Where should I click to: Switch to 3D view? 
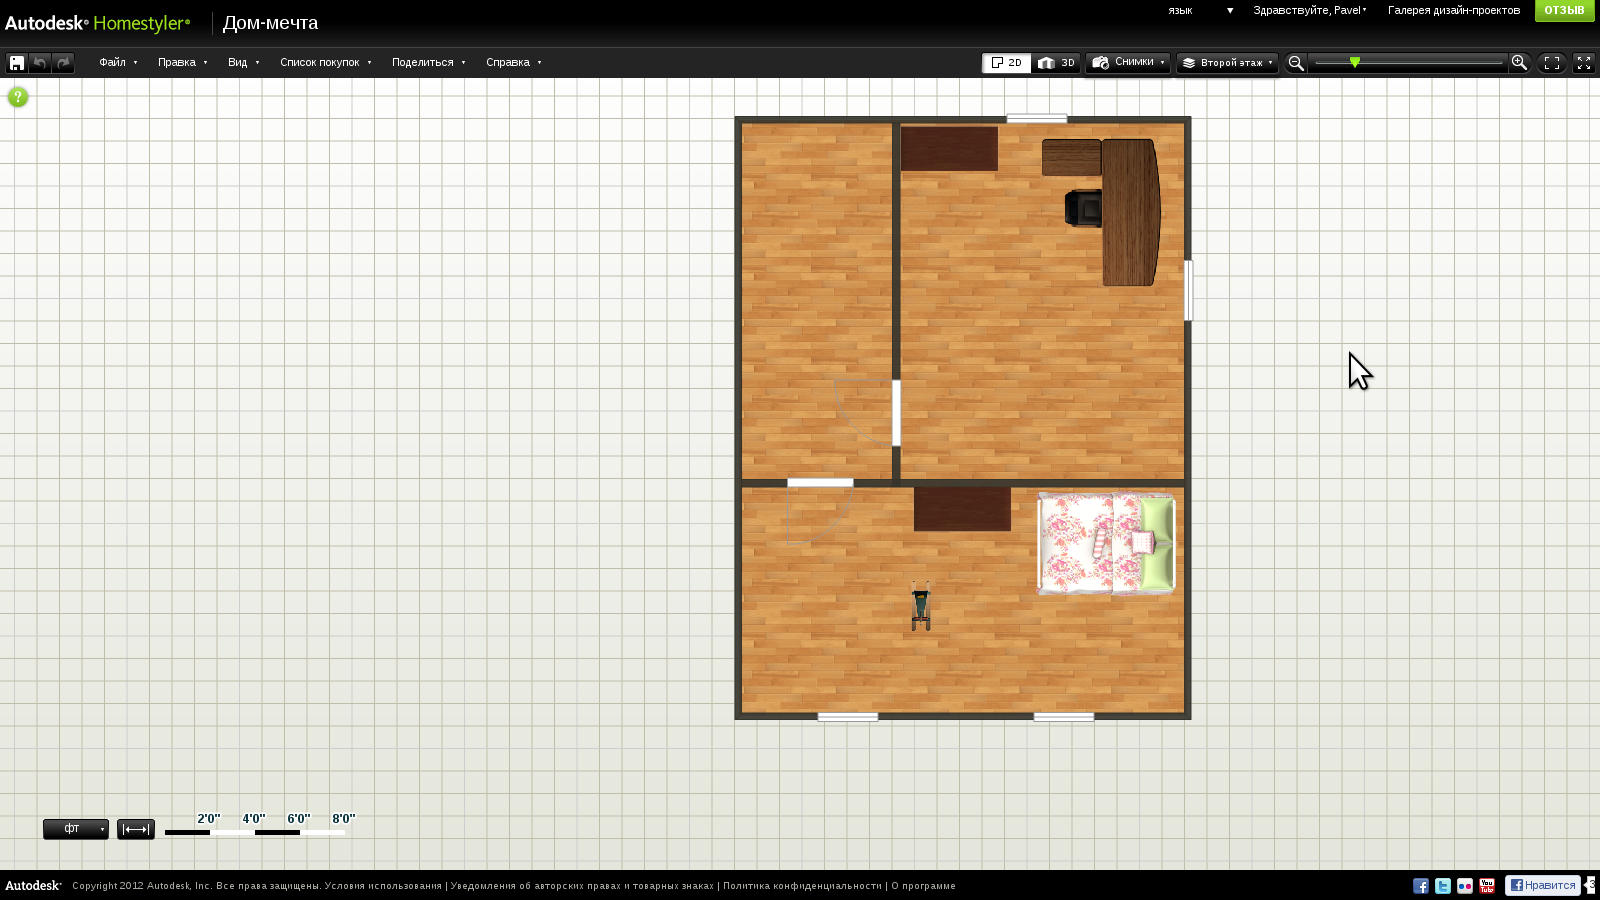1056,63
